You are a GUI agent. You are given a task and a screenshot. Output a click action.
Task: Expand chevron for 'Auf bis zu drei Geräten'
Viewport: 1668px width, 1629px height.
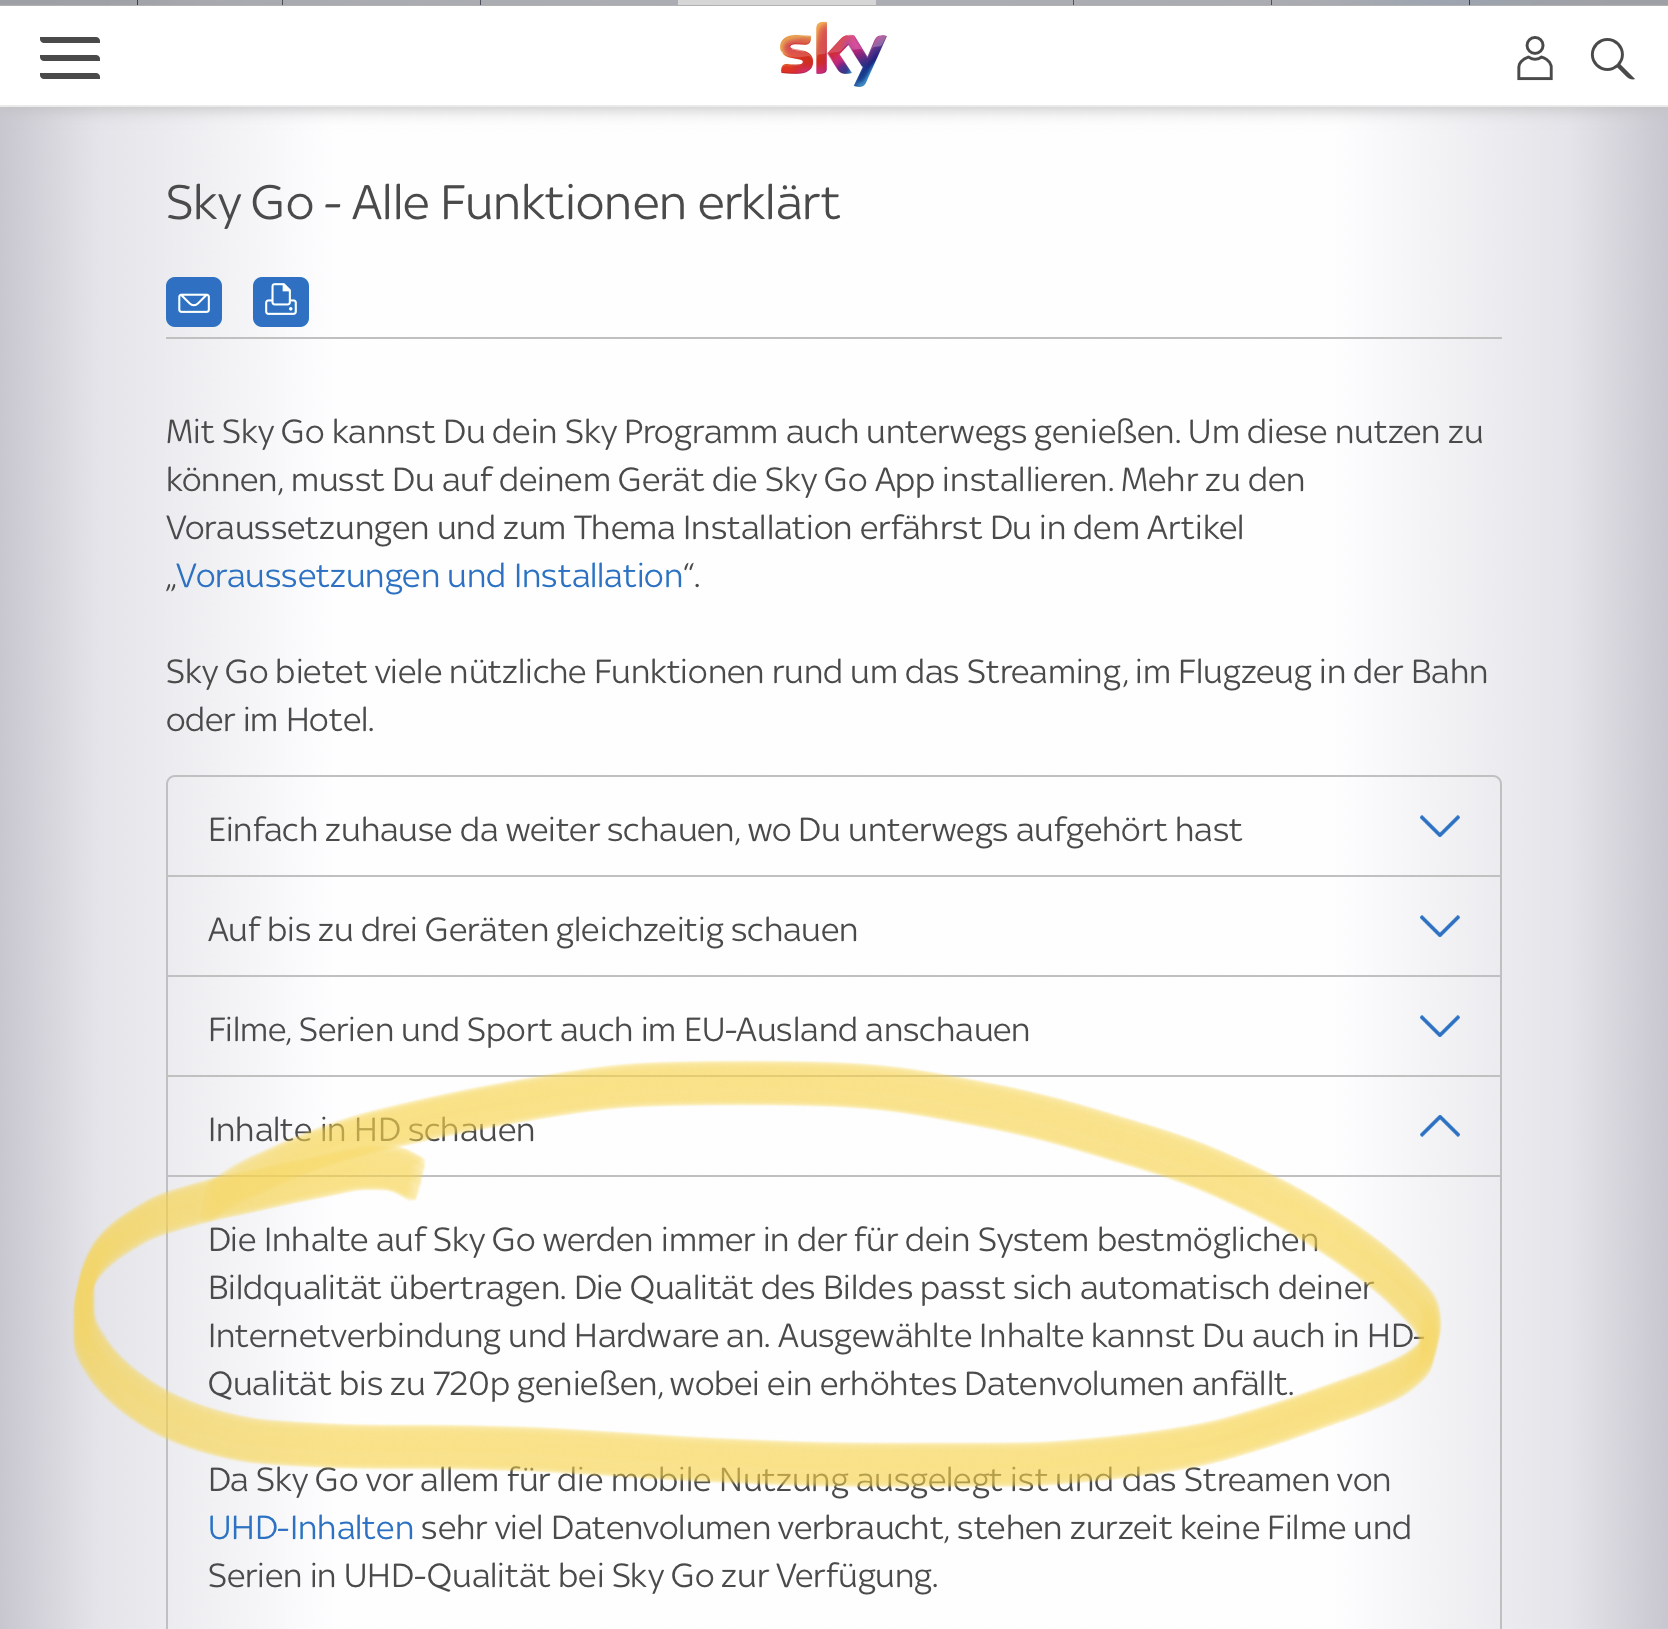(x=1440, y=926)
